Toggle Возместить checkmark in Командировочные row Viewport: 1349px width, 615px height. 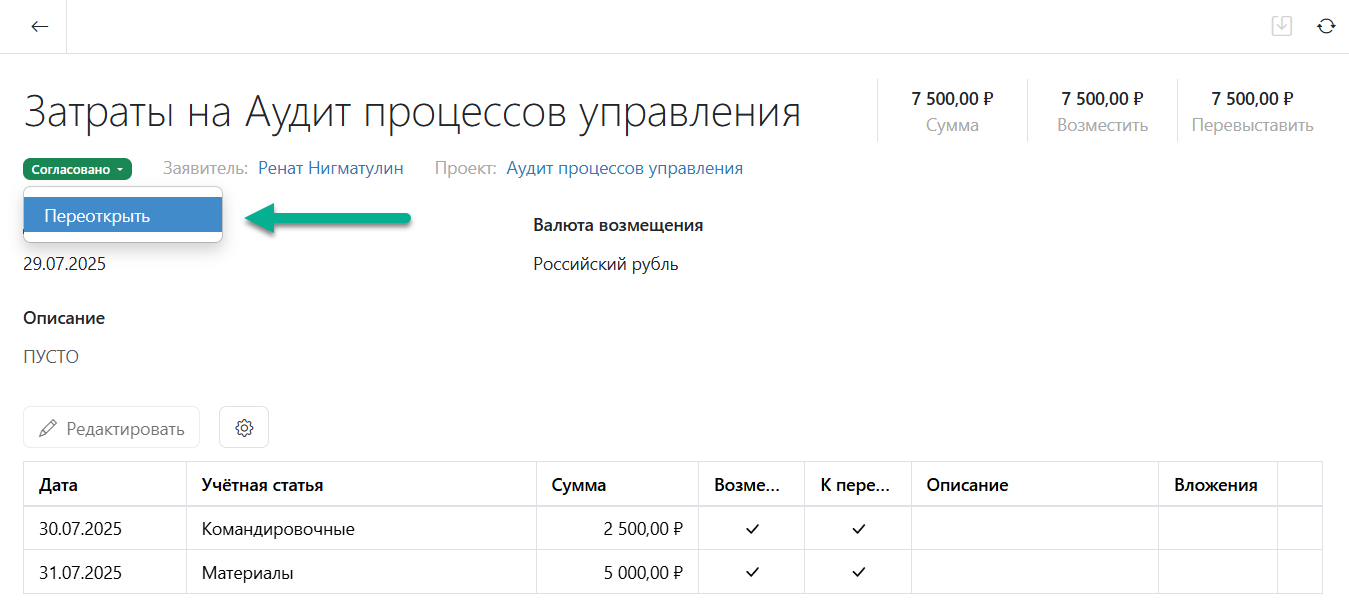tap(752, 528)
